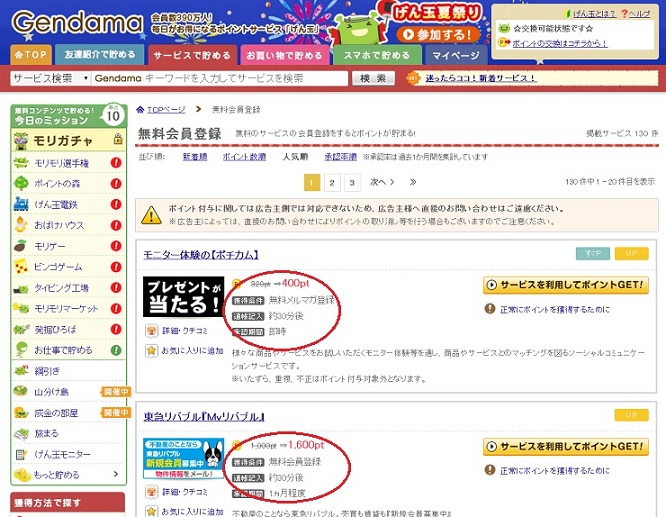Screen dimensions: 666x517
Task: Click 正常にポイントを獲得するために for ポチカム
Action: pyautogui.click(x=554, y=310)
